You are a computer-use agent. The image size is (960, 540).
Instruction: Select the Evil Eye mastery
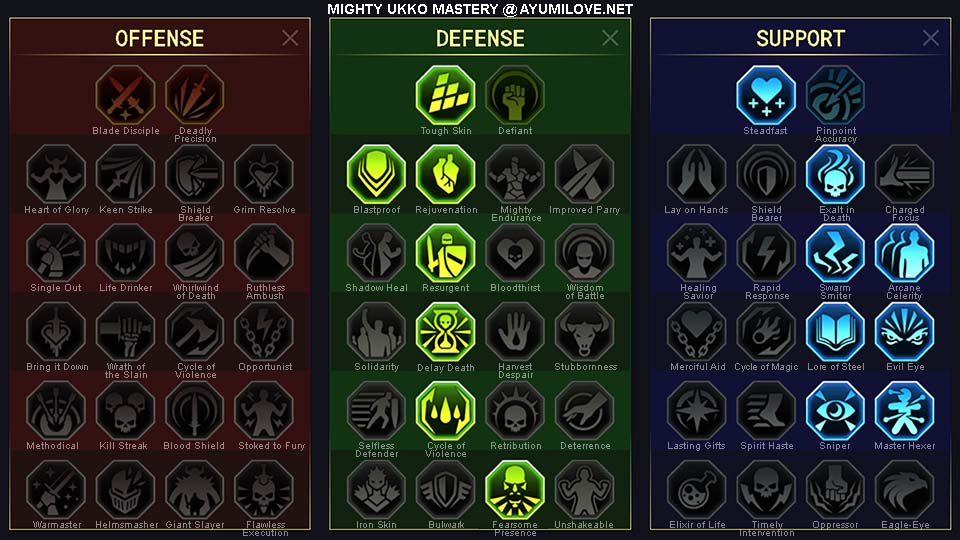click(x=904, y=332)
